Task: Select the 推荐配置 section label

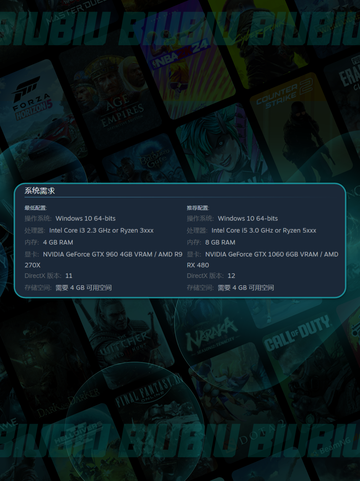Action: (x=197, y=208)
